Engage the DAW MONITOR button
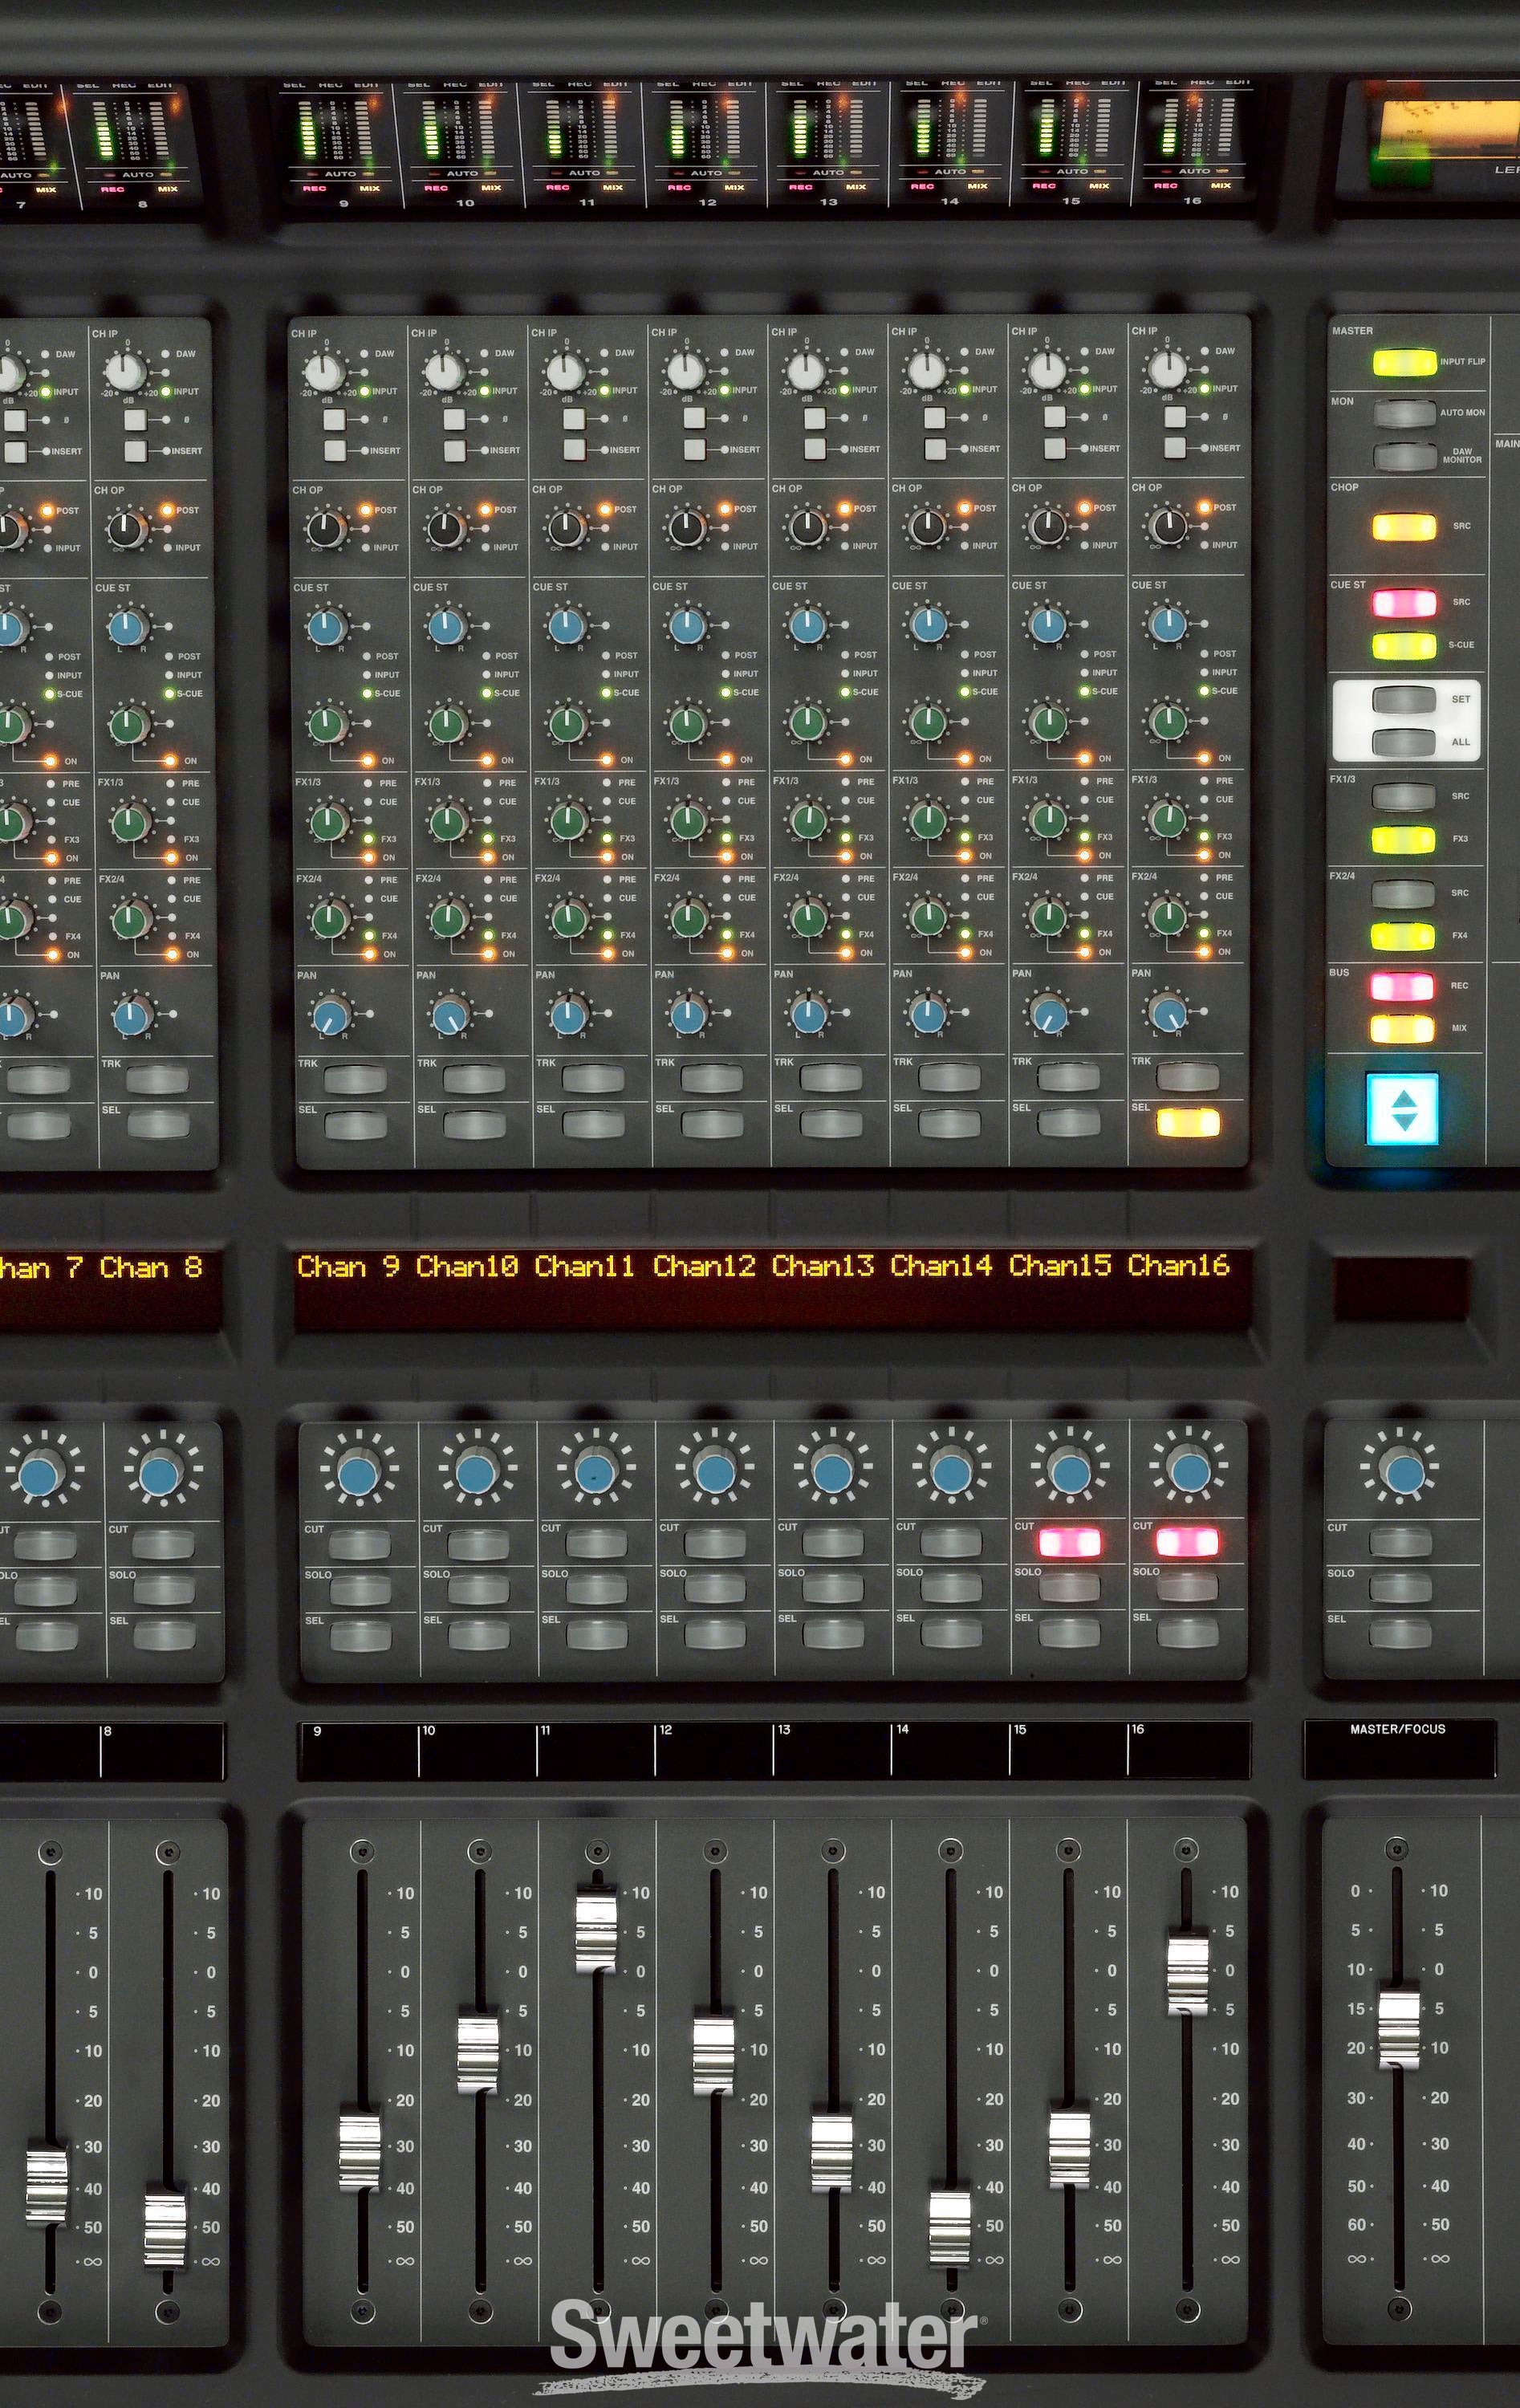 [1404, 456]
